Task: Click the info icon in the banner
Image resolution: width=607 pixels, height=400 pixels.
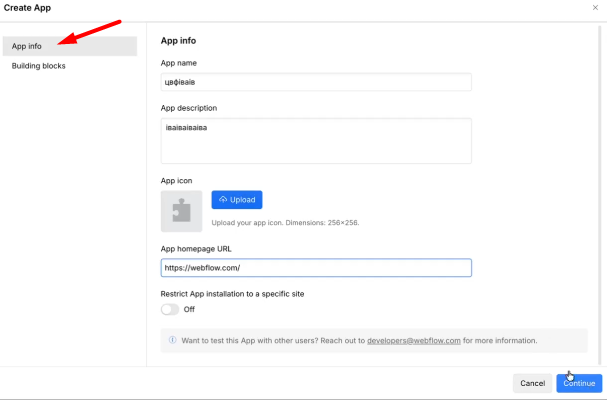Action: [x=173, y=340]
